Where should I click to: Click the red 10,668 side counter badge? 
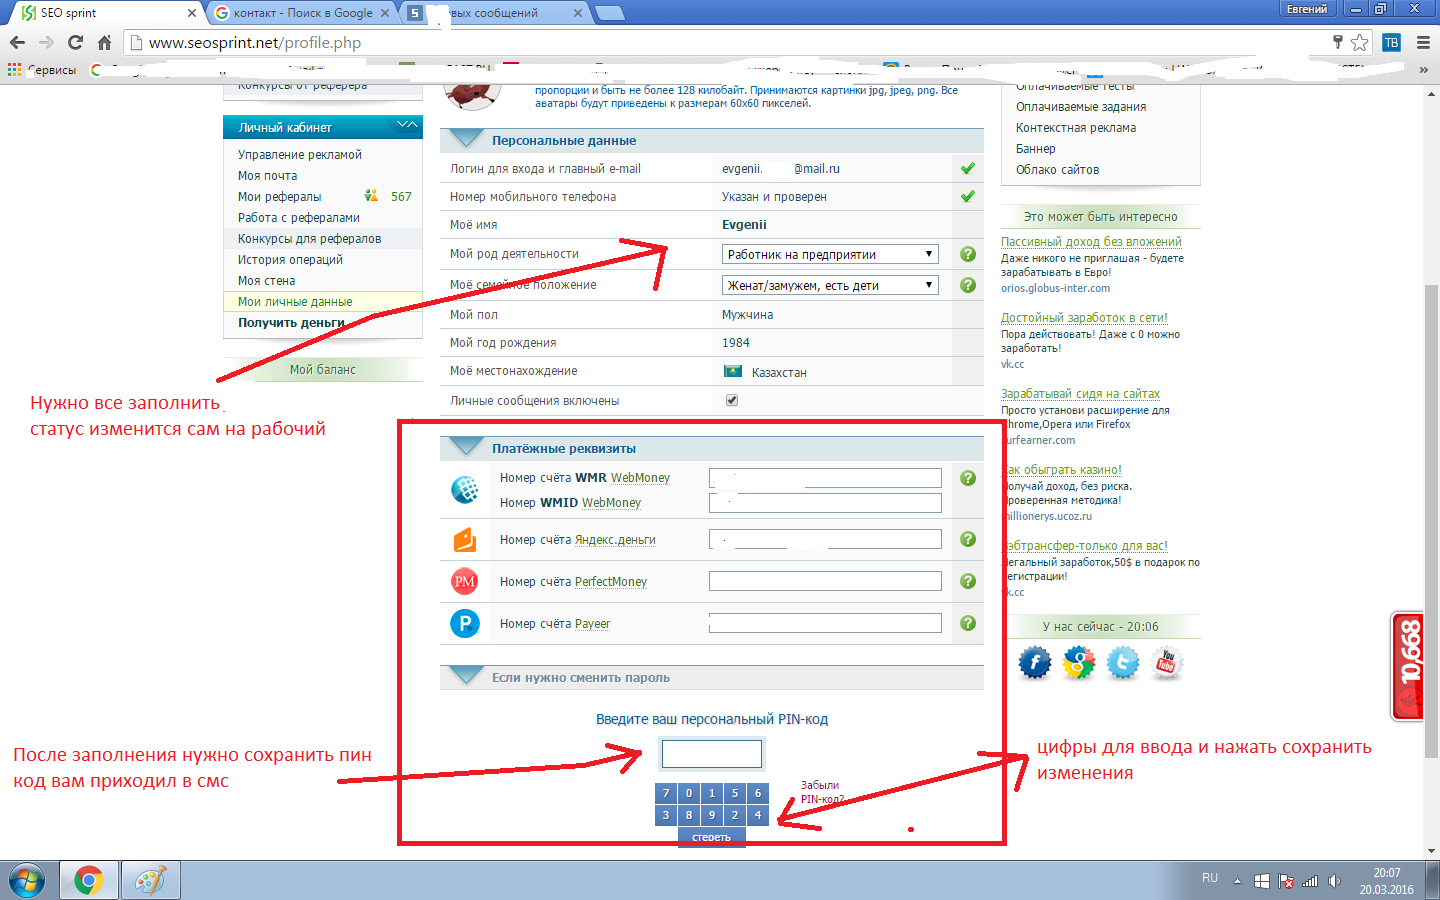pos(1408,666)
